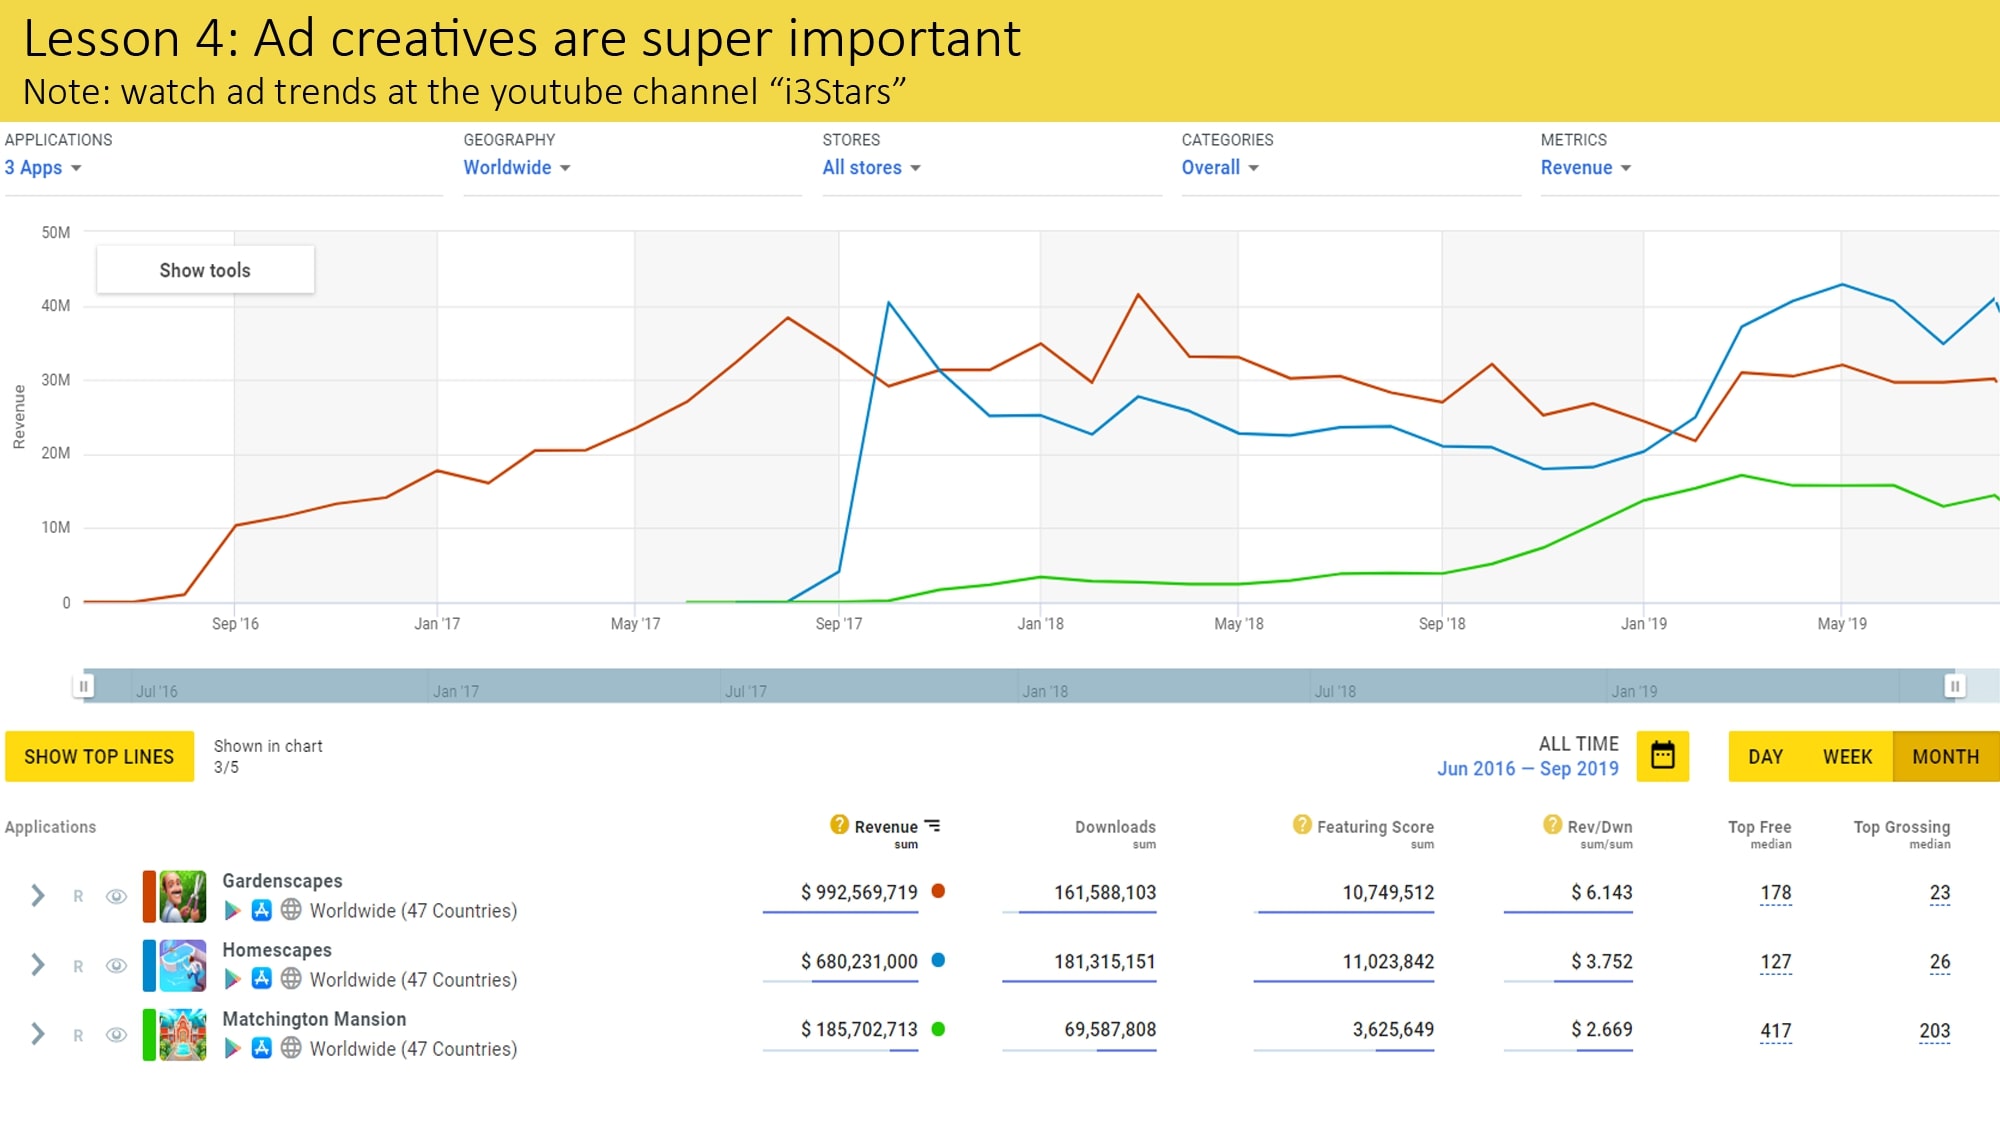
Task: Click the SHOW TOP LINES button
Action: point(99,757)
